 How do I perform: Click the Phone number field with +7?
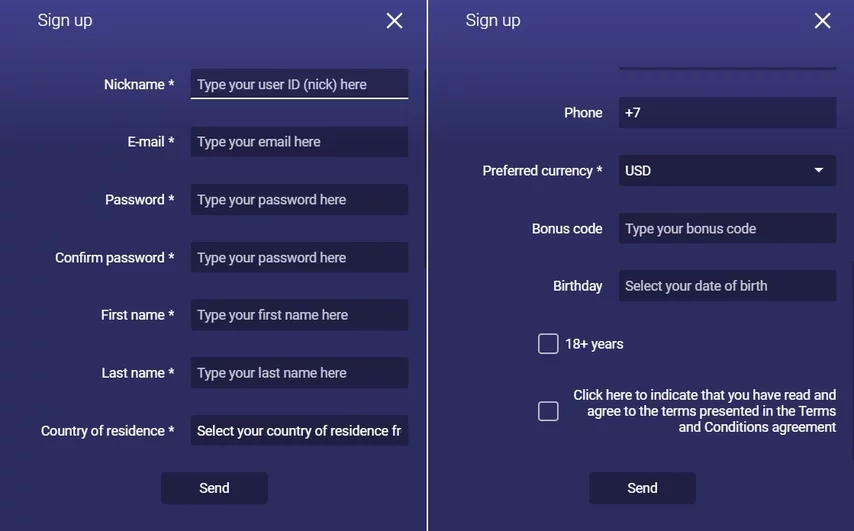pyautogui.click(x=727, y=113)
